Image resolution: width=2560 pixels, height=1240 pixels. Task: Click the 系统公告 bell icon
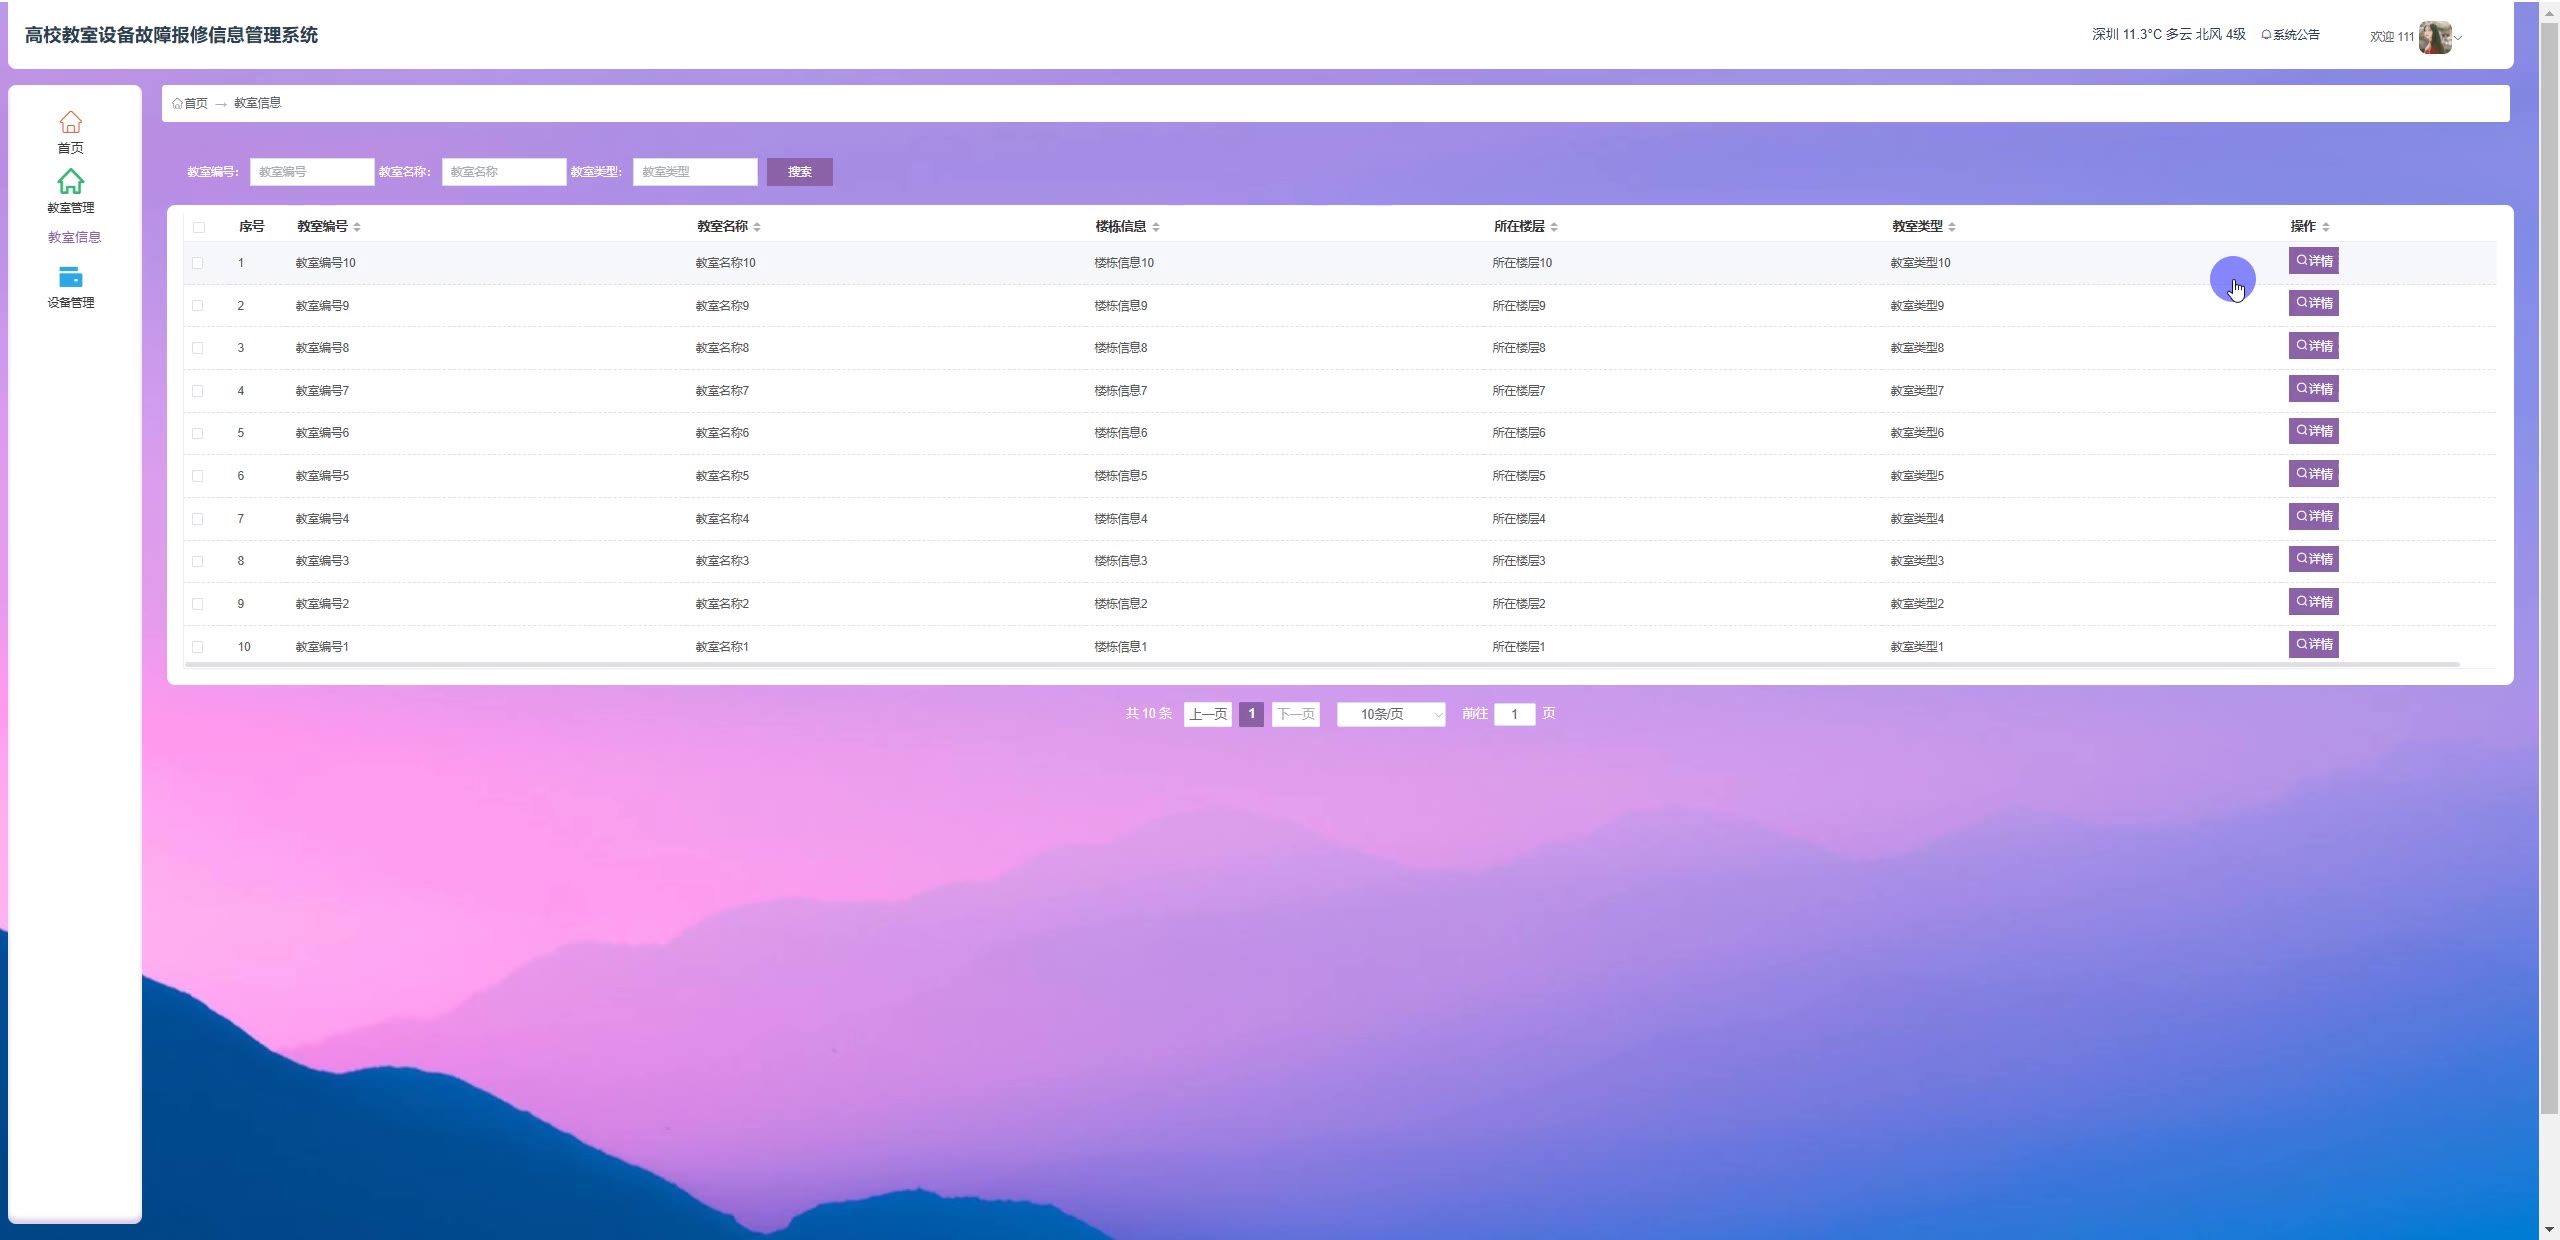click(2266, 35)
